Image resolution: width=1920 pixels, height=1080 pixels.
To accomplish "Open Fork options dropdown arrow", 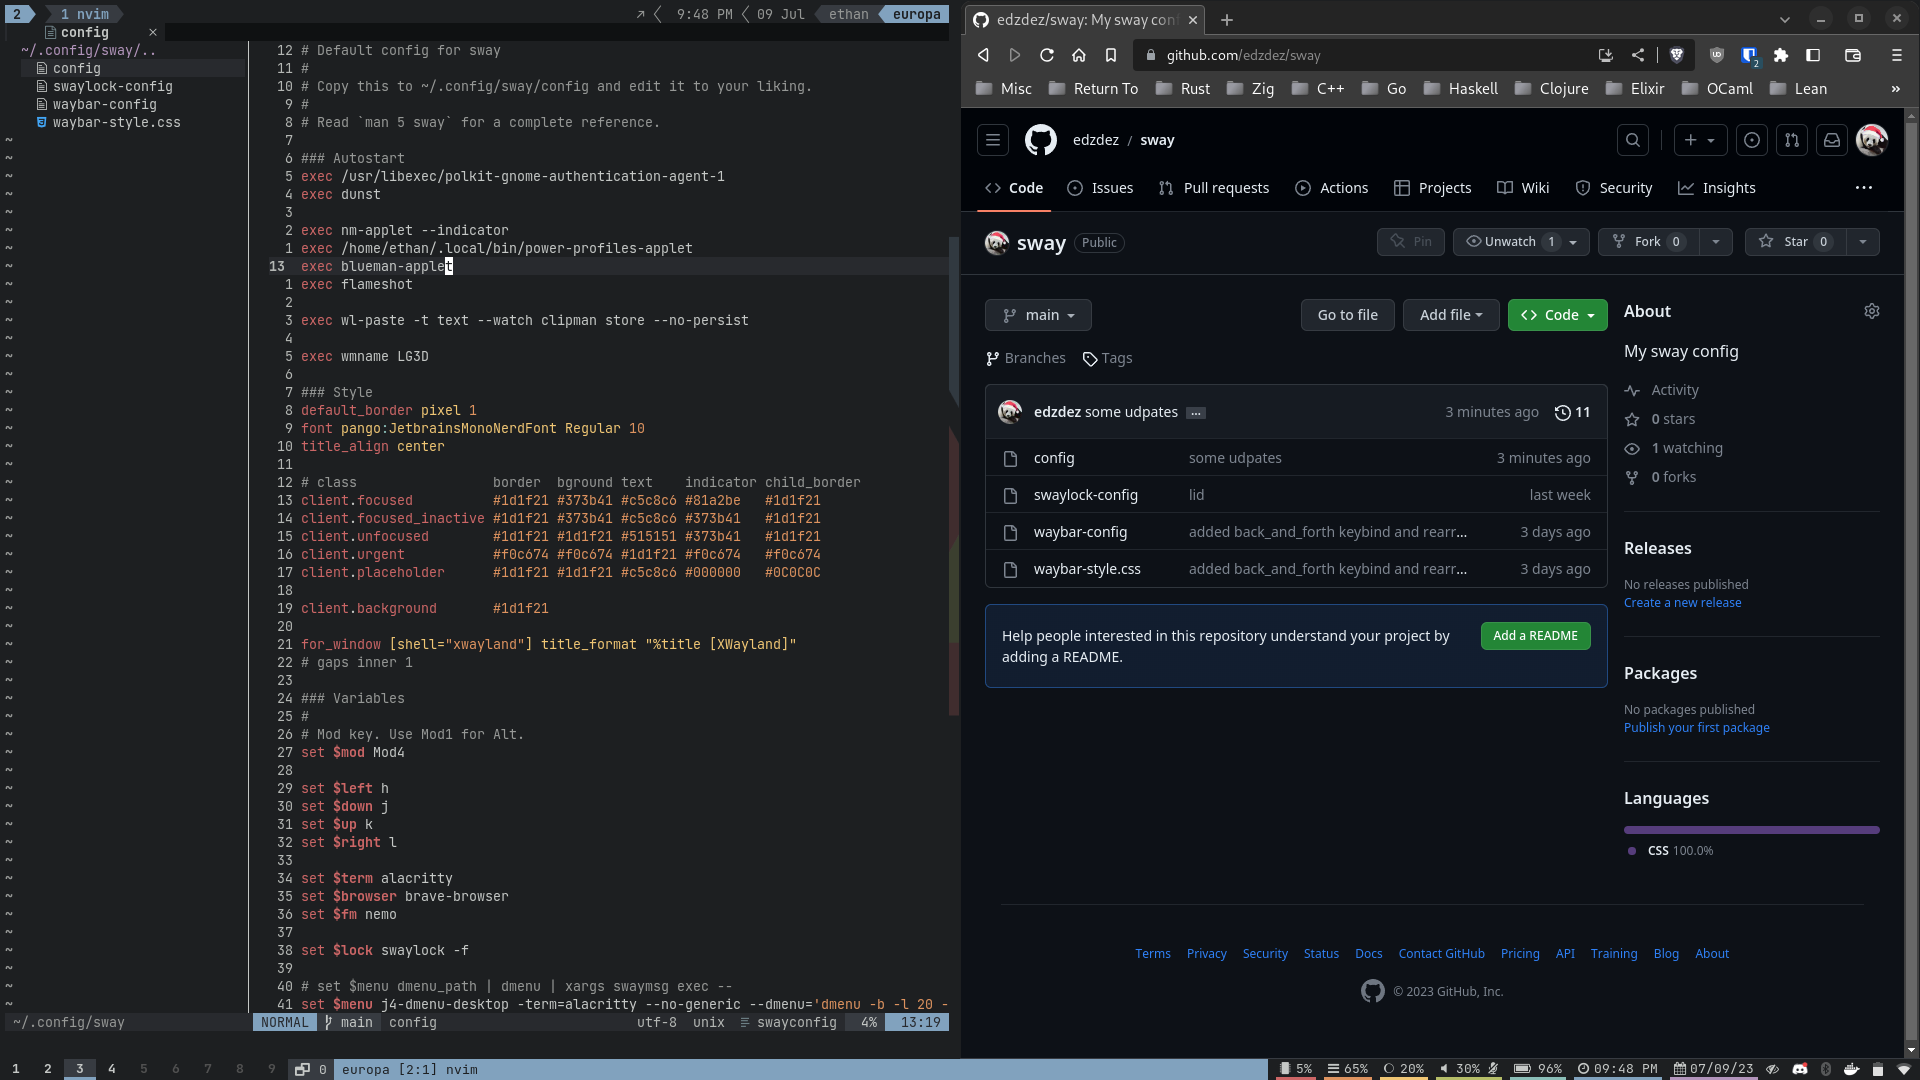I will (x=1716, y=242).
